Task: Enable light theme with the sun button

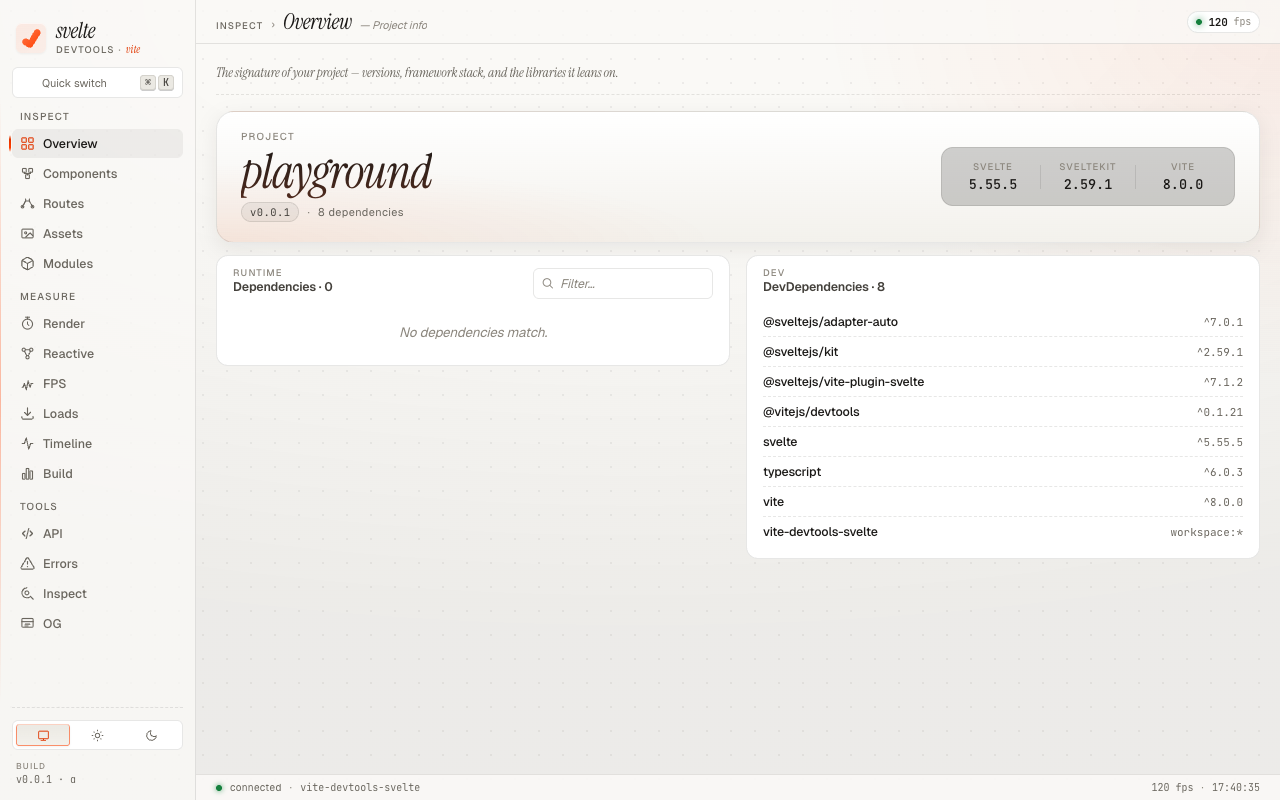Action: [97, 735]
